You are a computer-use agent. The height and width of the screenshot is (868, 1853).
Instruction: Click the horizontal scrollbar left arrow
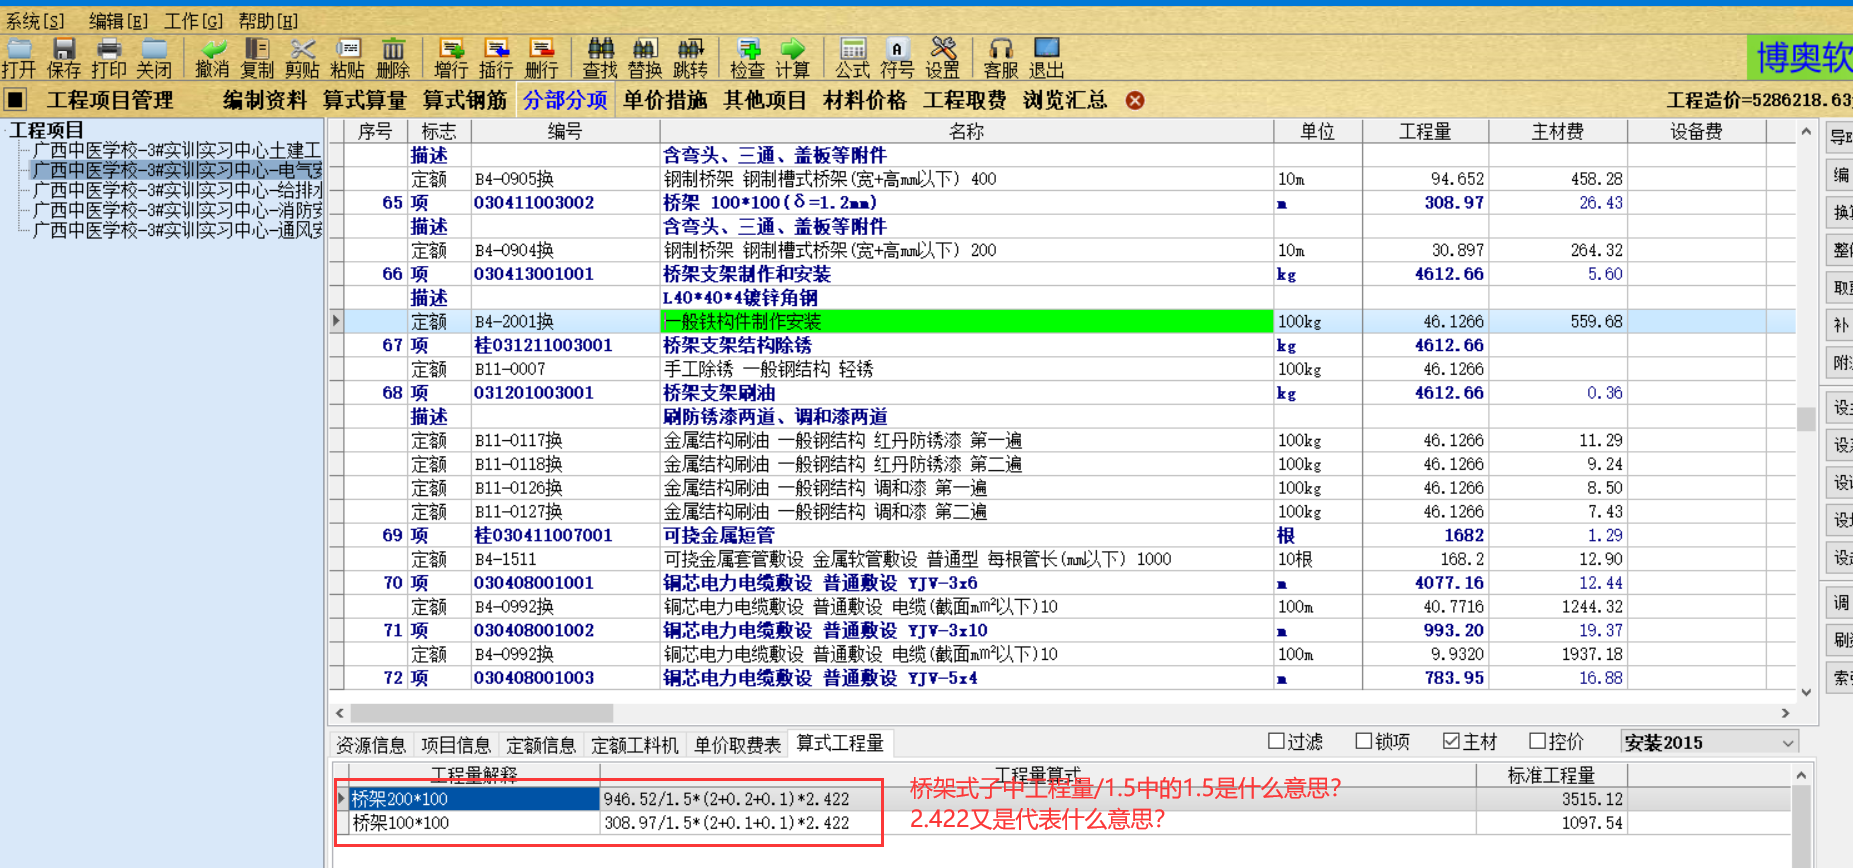(340, 713)
